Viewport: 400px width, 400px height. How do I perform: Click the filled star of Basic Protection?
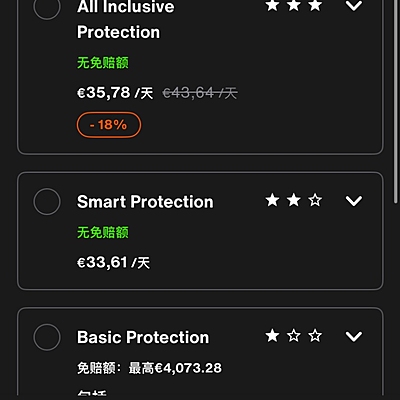coord(273,335)
